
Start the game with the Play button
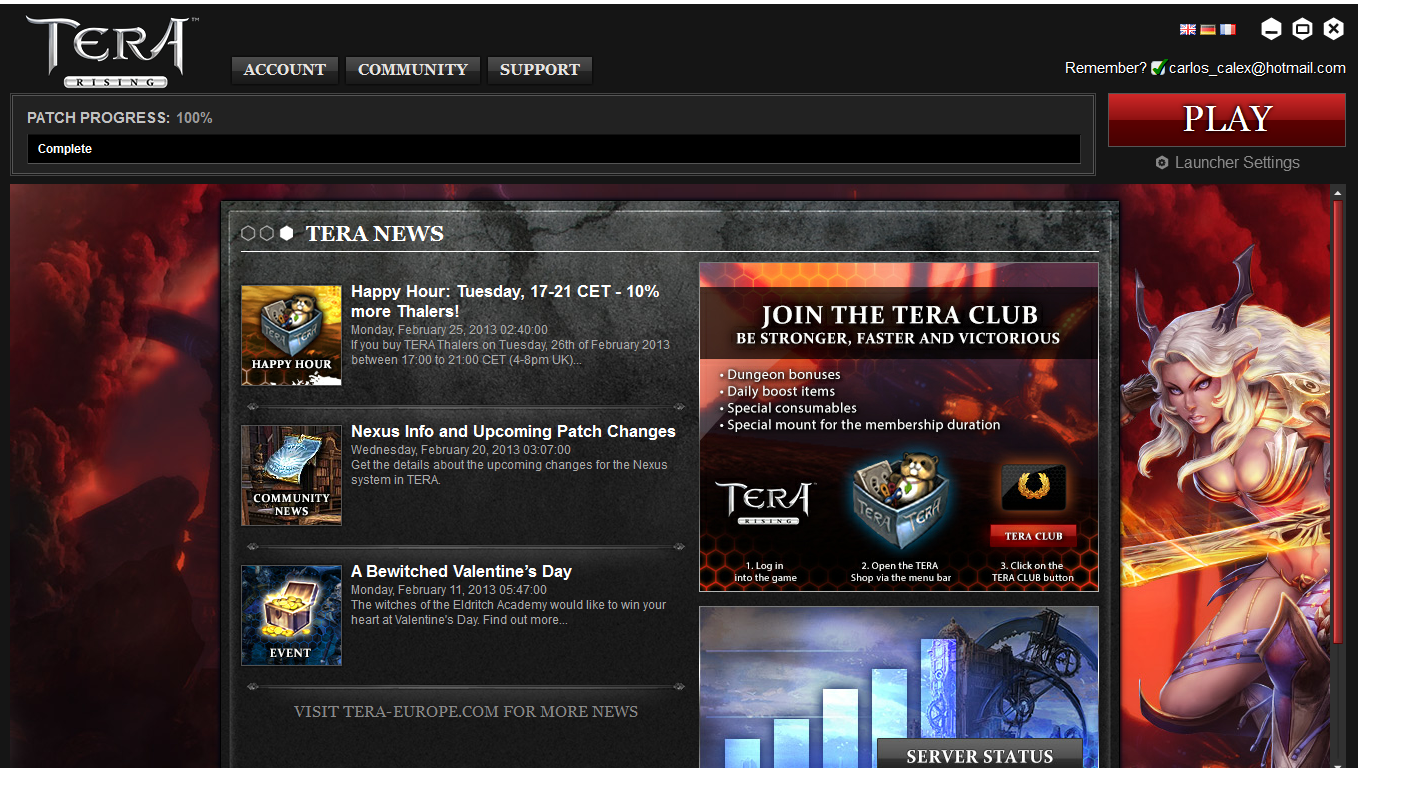coord(1227,120)
